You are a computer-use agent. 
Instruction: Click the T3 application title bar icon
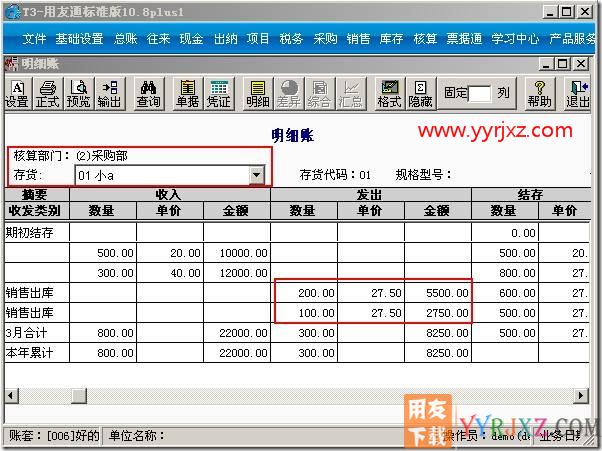[13, 12]
